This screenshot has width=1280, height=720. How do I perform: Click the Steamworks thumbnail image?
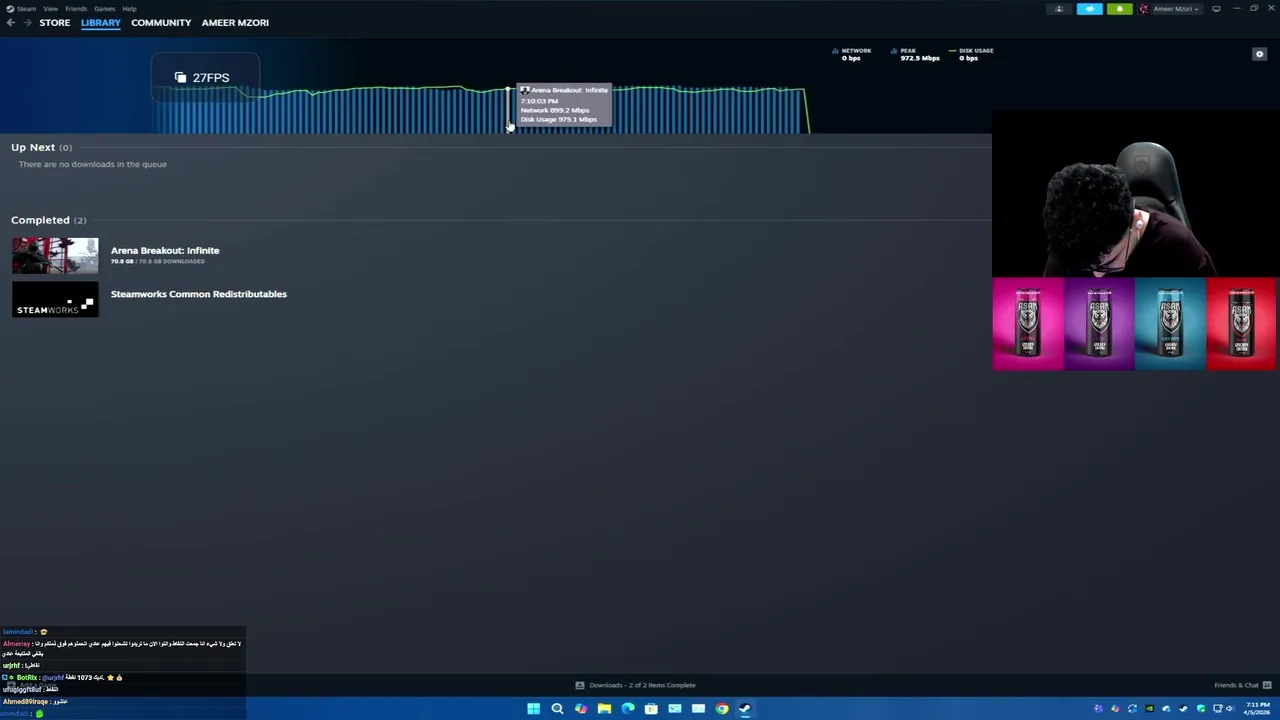(55, 299)
